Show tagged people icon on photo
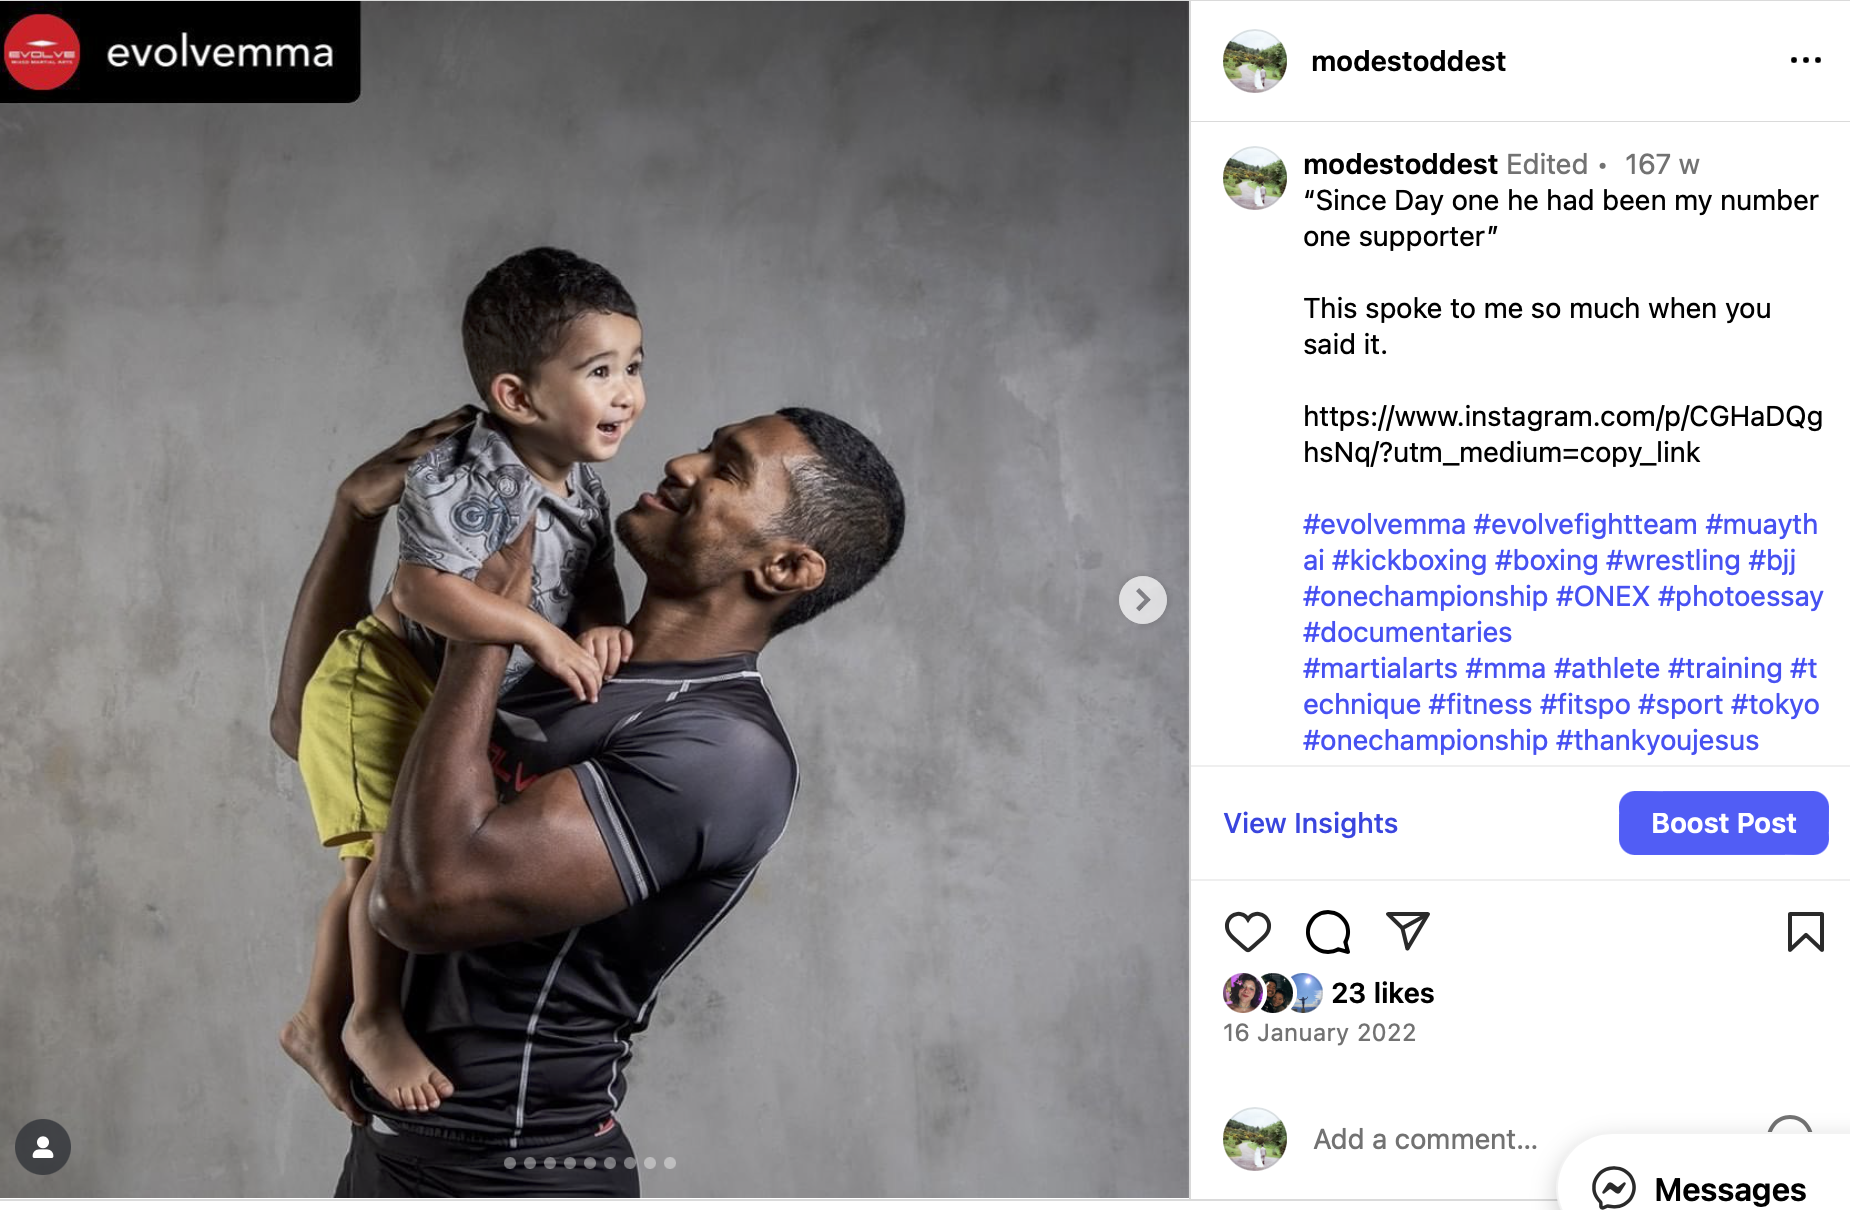This screenshot has height=1210, width=1850. pos(43,1147)
